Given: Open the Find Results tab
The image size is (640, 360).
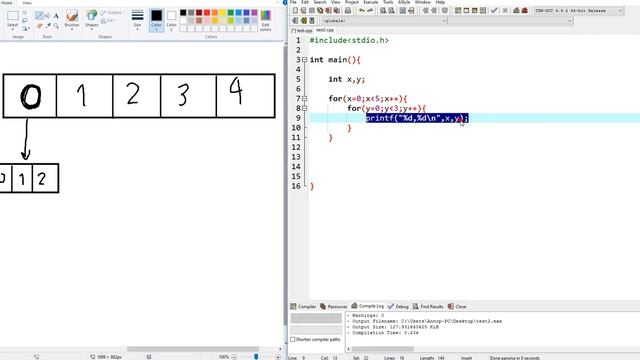Looking at the screenshot, I should click(428, 307).
